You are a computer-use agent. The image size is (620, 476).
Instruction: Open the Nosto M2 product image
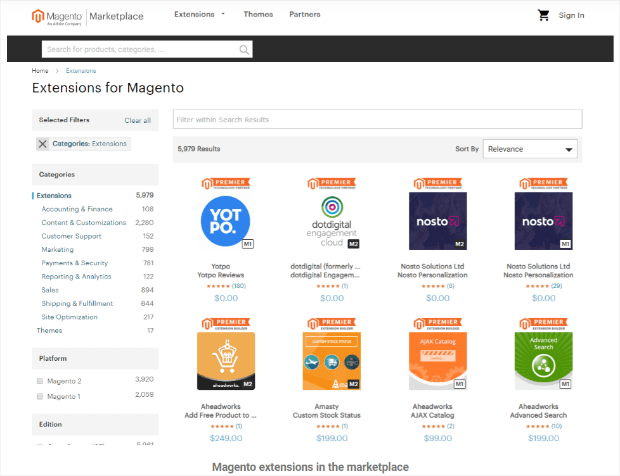tap(438, 221)
